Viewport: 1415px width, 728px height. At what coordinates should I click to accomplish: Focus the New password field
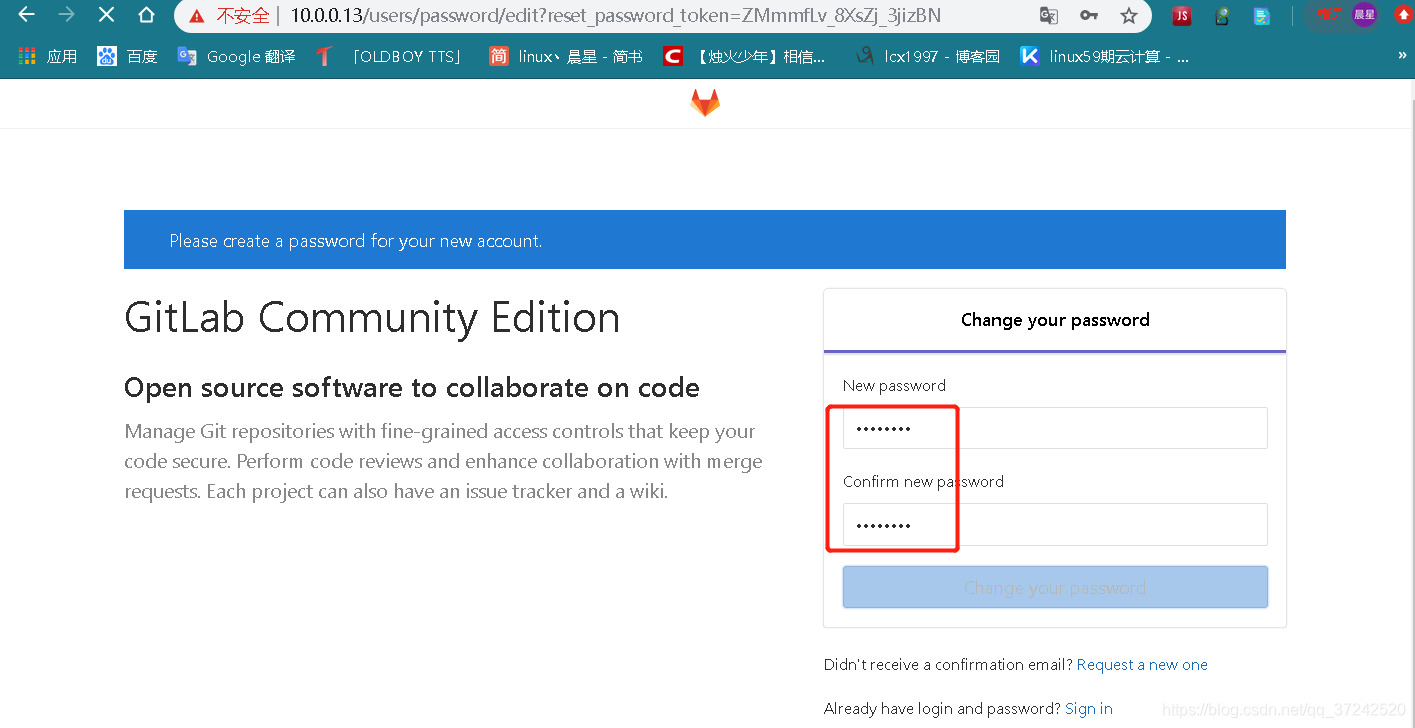[x=1055, y=428]
